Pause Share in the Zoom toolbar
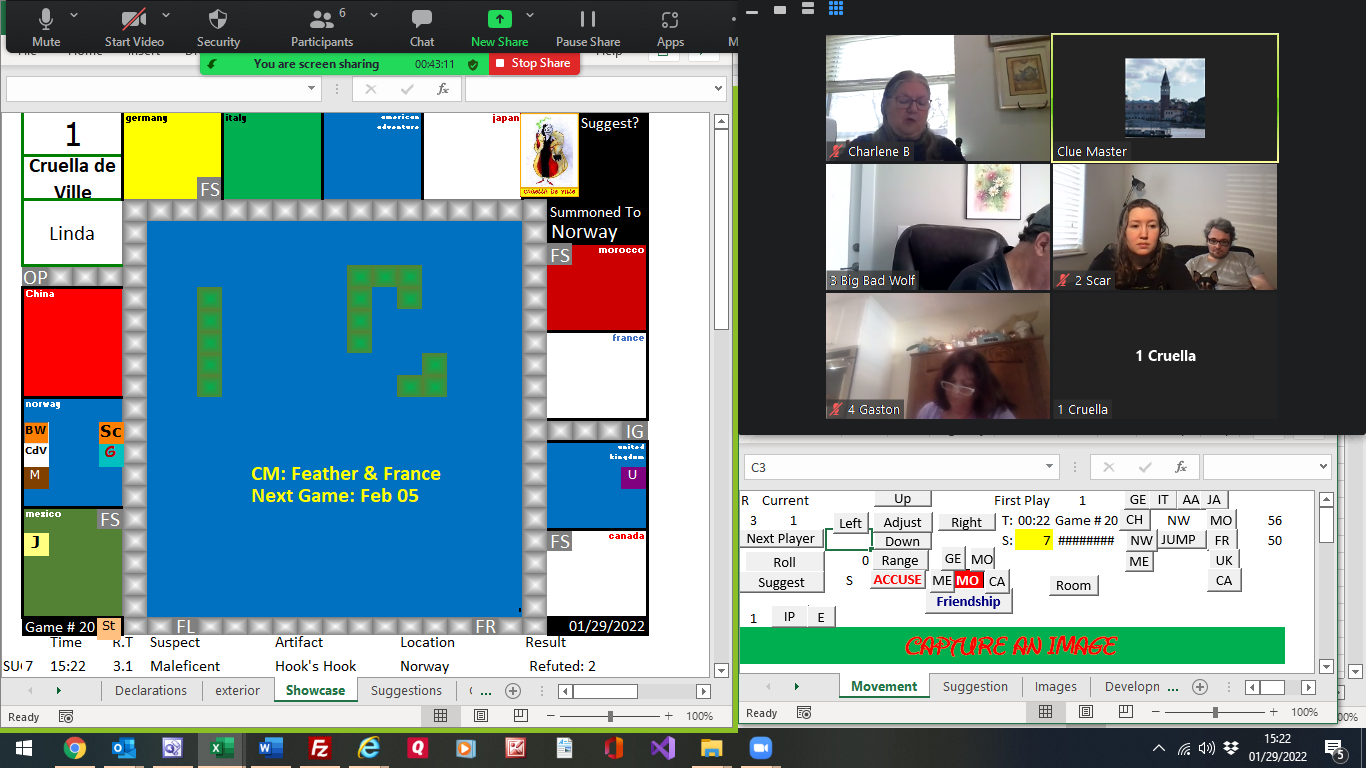The image size is (1366, 768). pos(588,27)
